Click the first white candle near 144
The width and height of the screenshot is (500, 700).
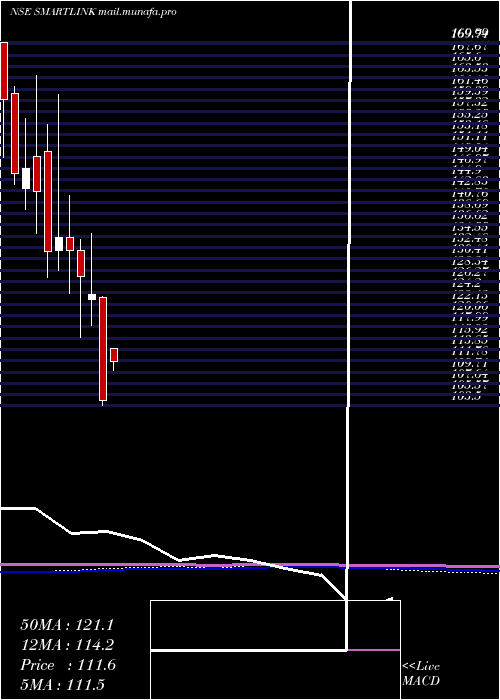click(x=26, y=179)
